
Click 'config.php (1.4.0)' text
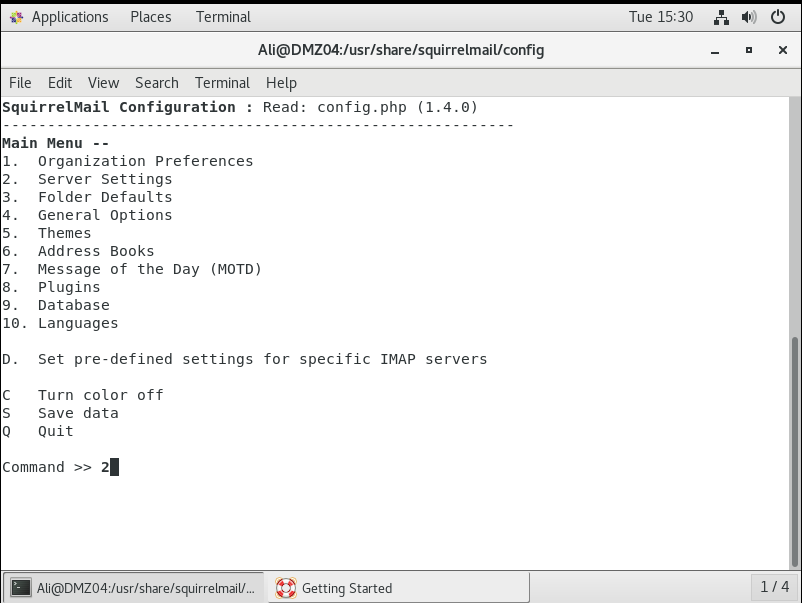(x=397, y=107)
